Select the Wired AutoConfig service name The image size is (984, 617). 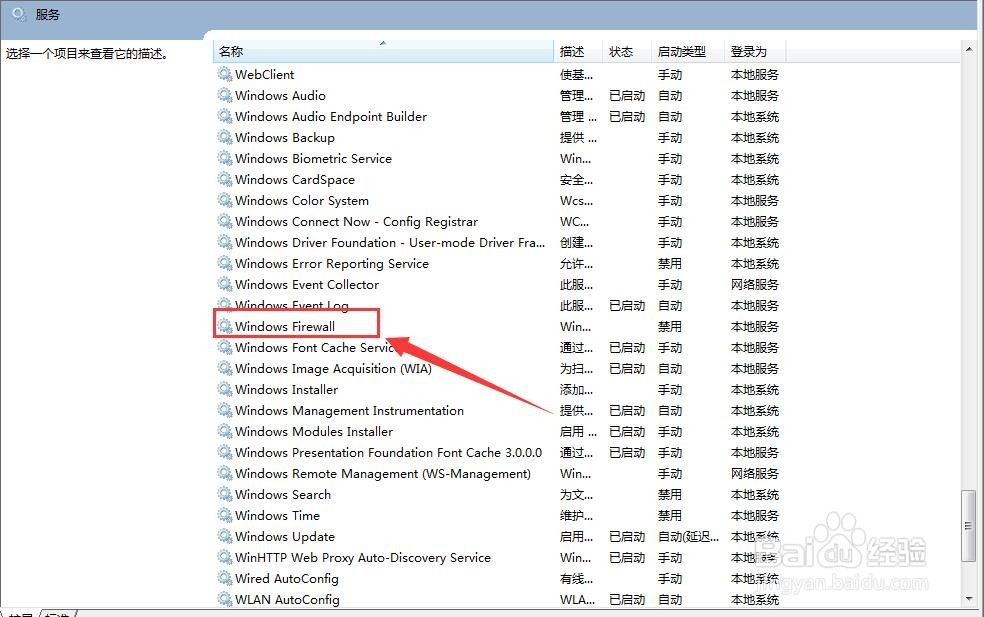287,579
